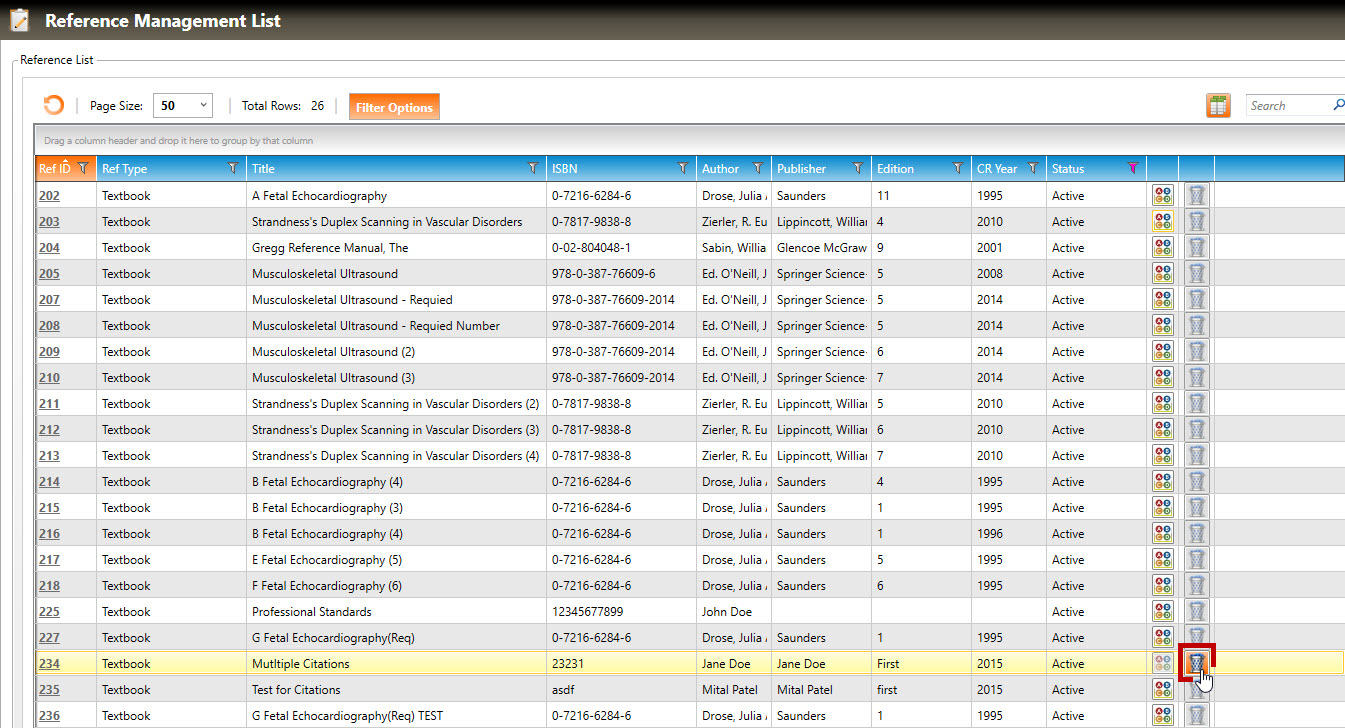Open the Title column filter

point(533,169)
